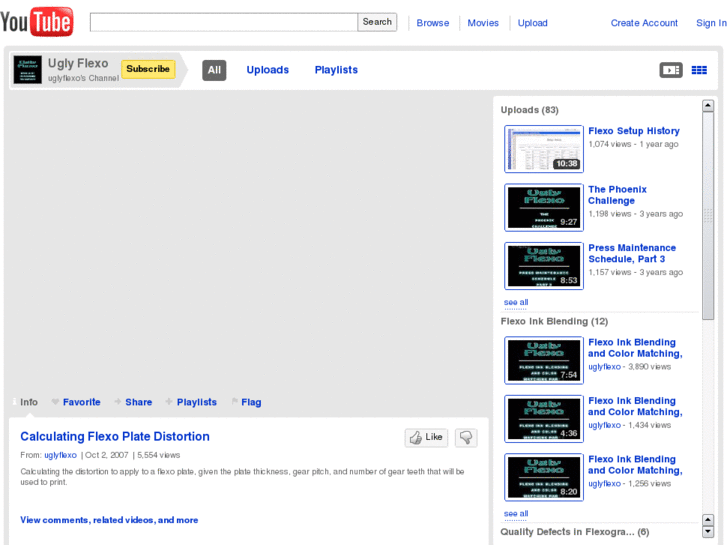Flag this video
Image resolution: width=727 pixels, height=545 pixels.
tap(251, 402)
